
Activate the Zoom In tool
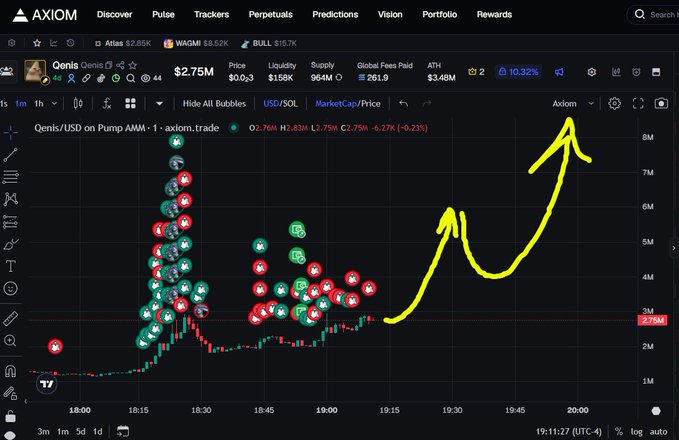(x=10, y=341)
